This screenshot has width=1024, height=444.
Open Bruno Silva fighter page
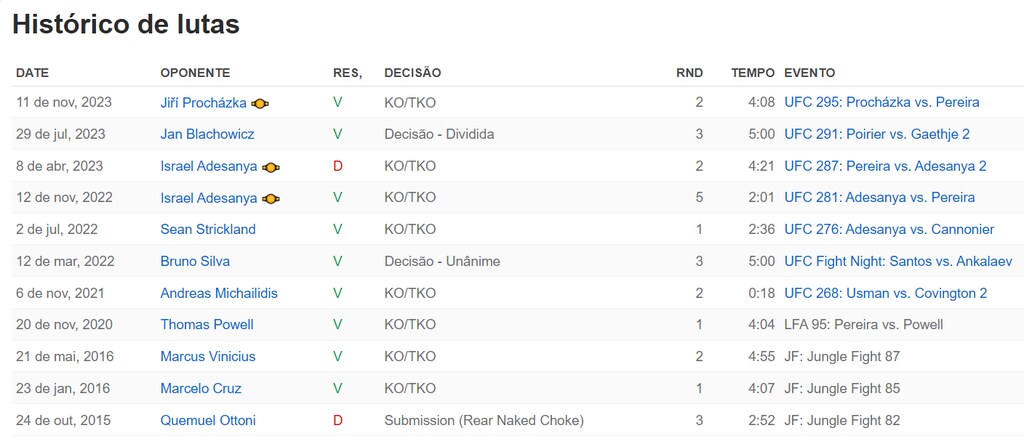pos(195,261)
